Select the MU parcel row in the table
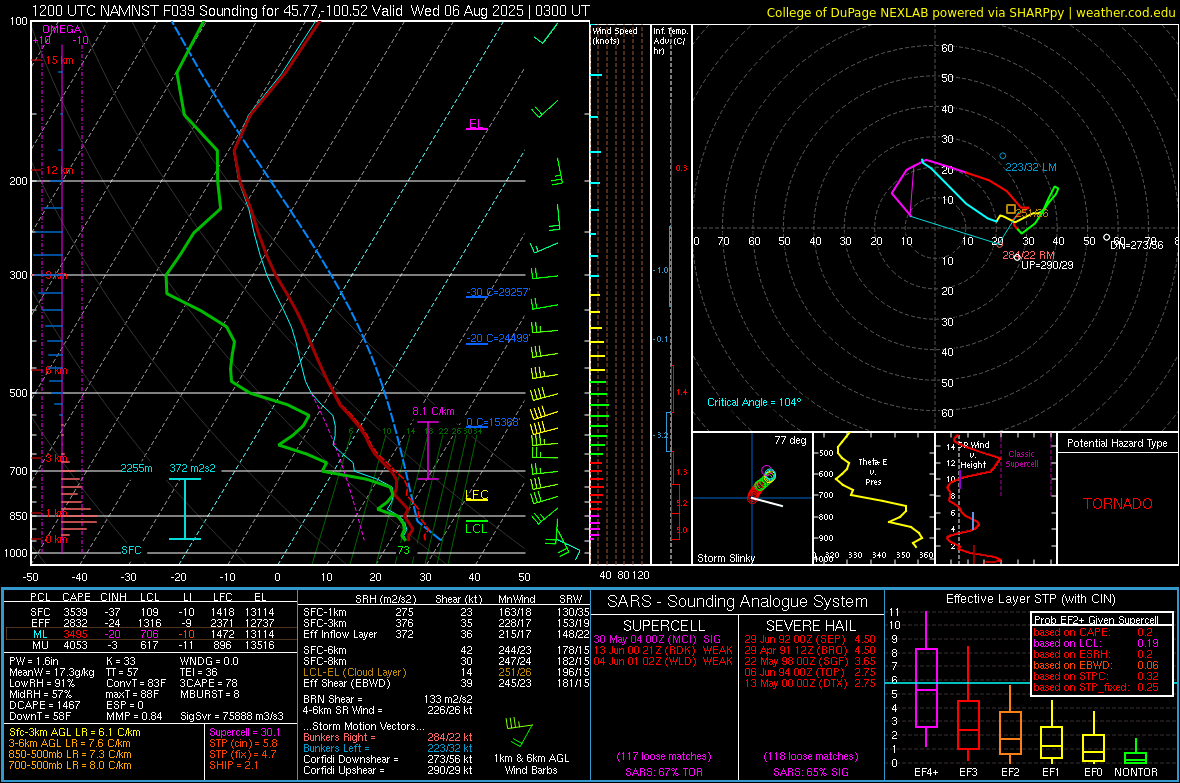This screenshot has height=783, width=1180. (151, 644)
